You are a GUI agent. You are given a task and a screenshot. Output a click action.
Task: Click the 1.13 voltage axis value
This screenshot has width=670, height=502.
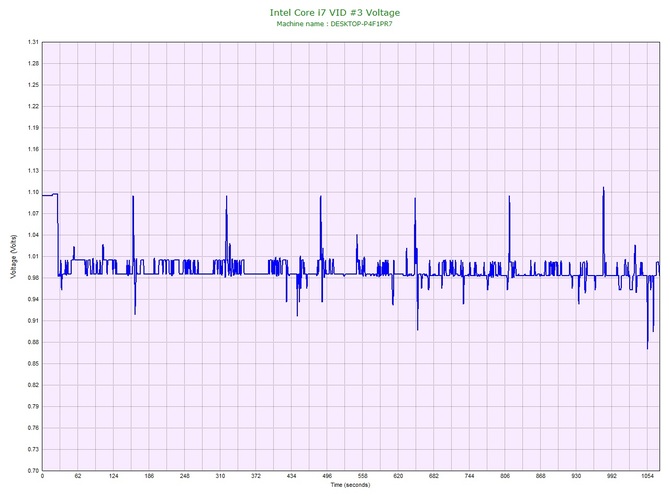(33, 170)
